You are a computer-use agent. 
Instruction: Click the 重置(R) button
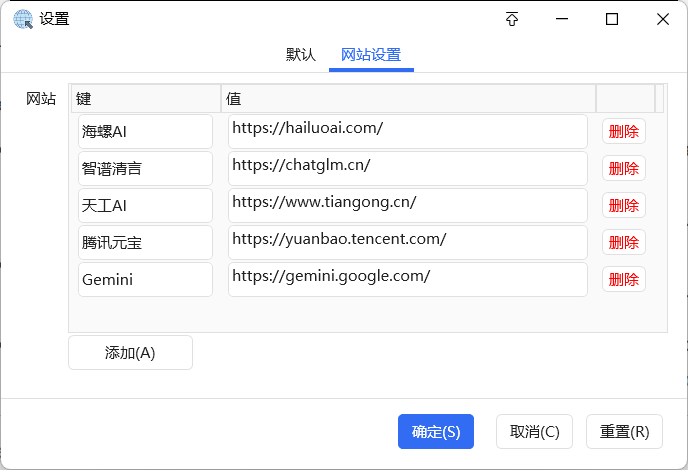click(624, 431)
